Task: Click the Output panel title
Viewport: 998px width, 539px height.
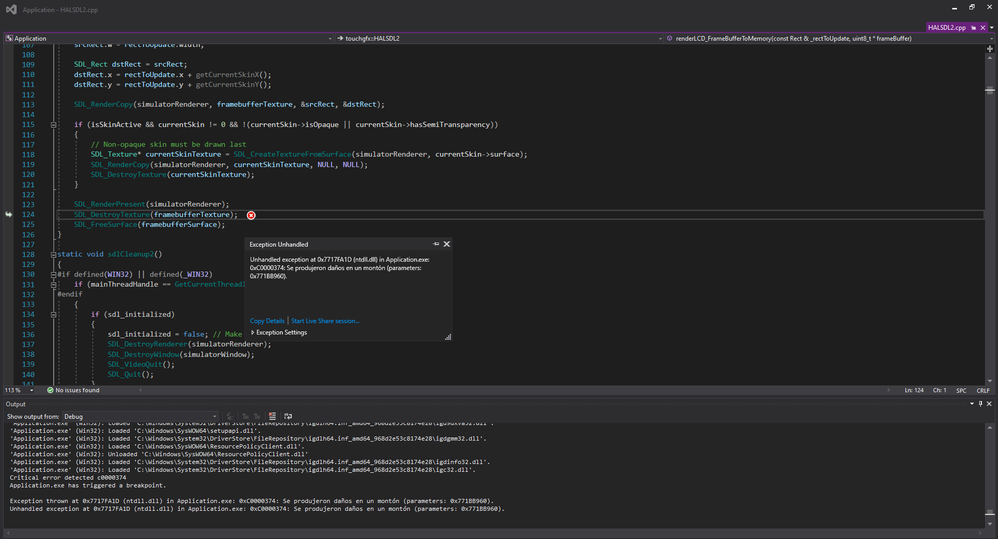Action: [x=15, y=404]
